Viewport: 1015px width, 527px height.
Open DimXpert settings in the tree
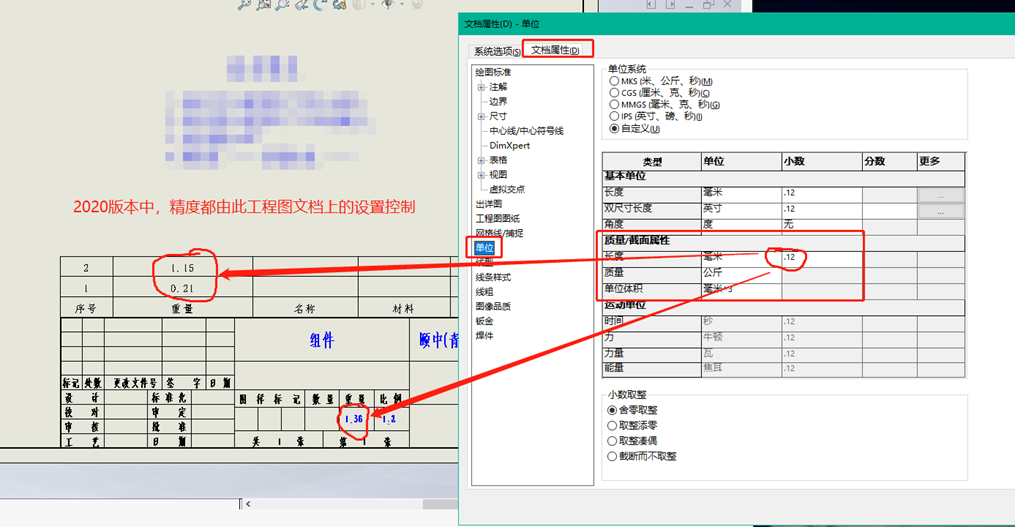509,145
